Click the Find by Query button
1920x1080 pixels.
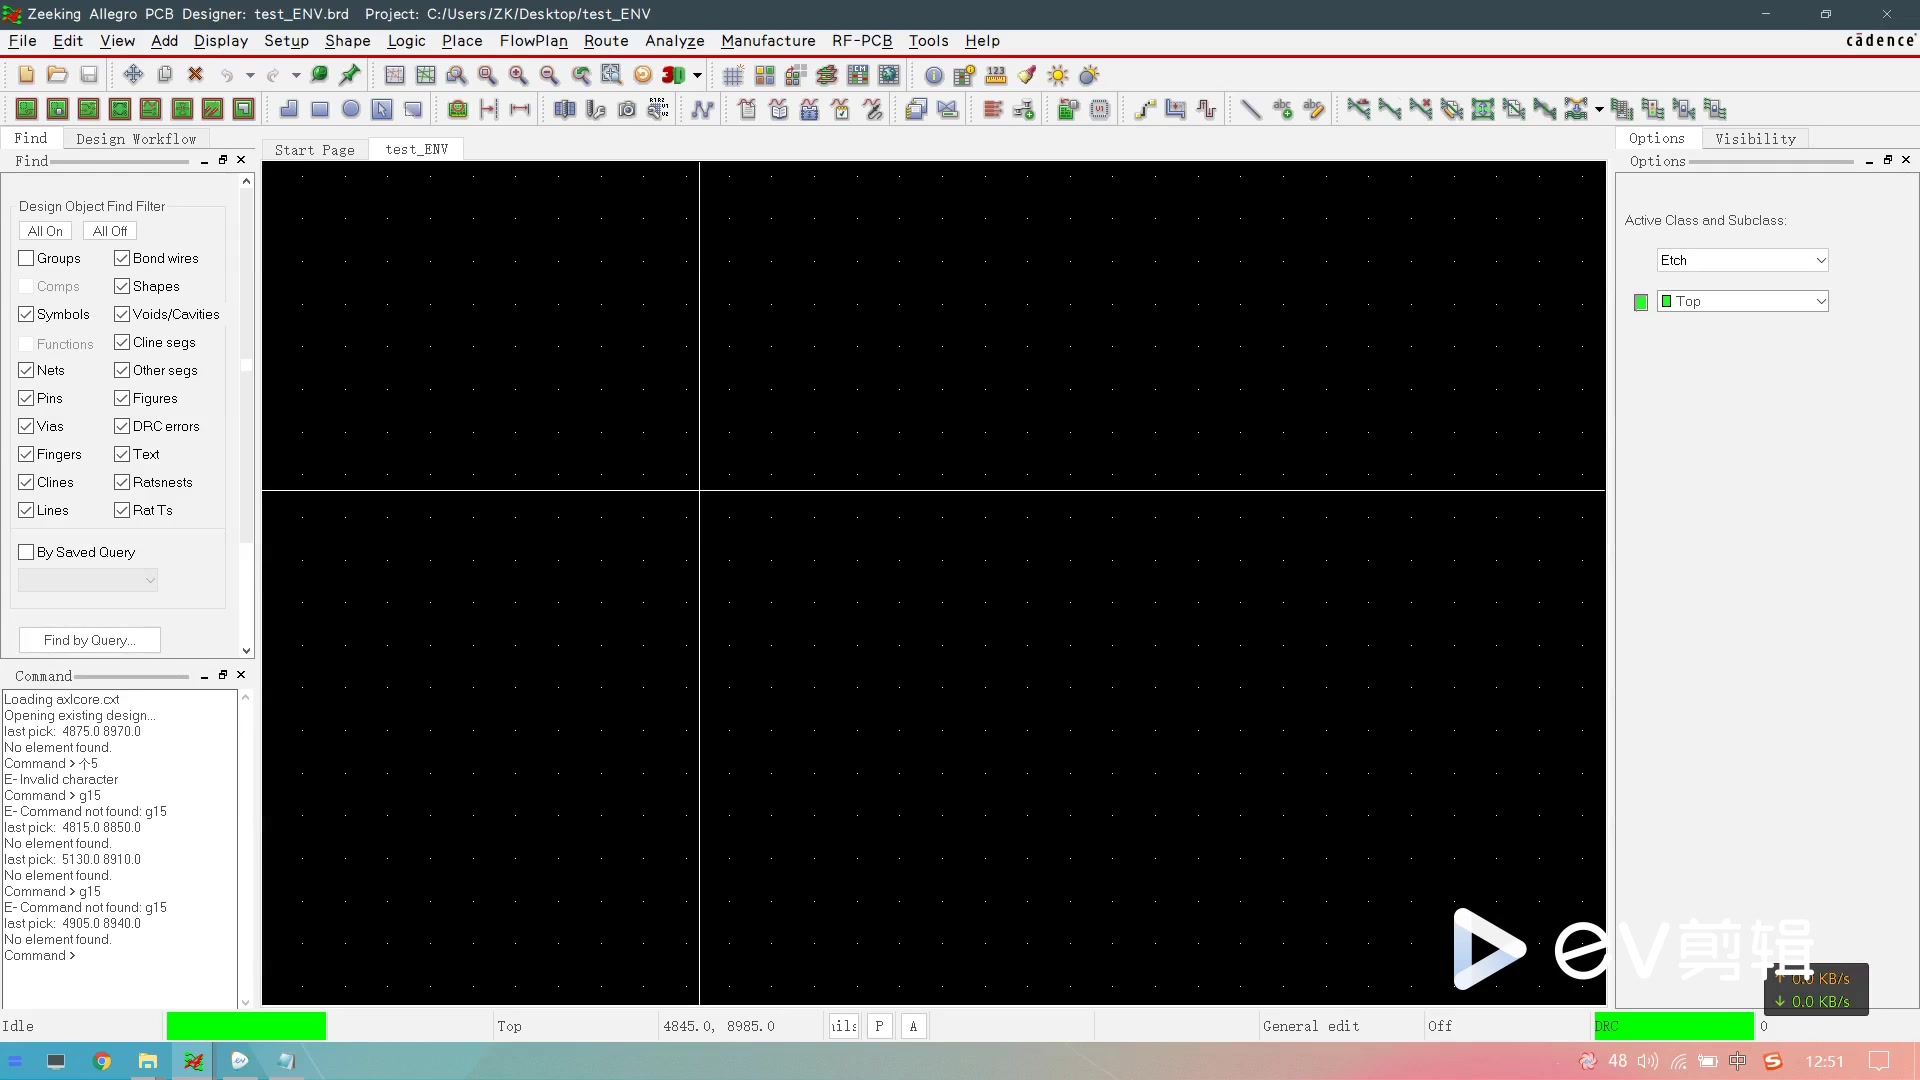pos(88,640)
